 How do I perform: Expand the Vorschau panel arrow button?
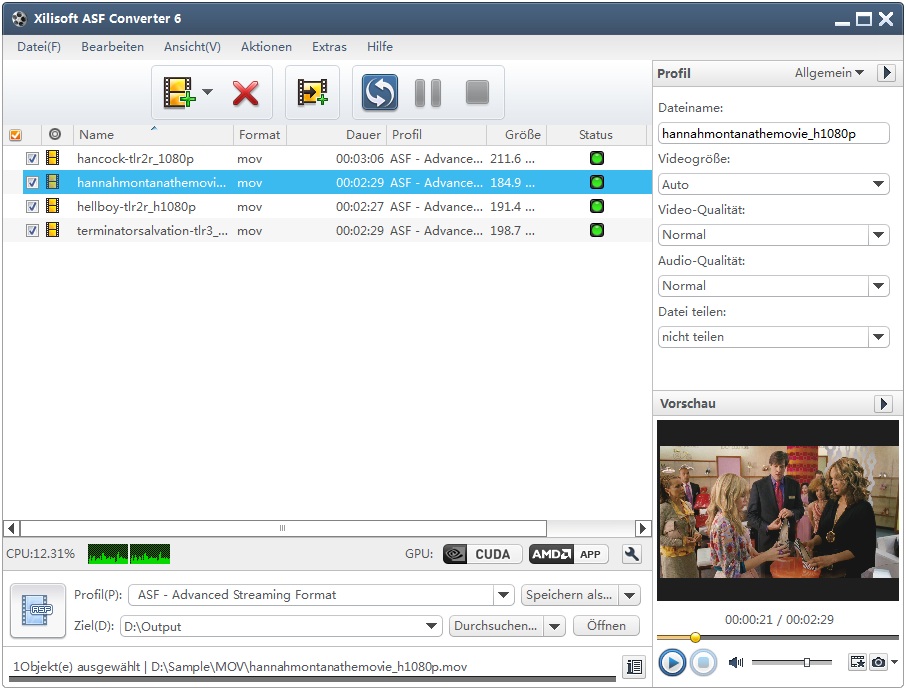883,403
